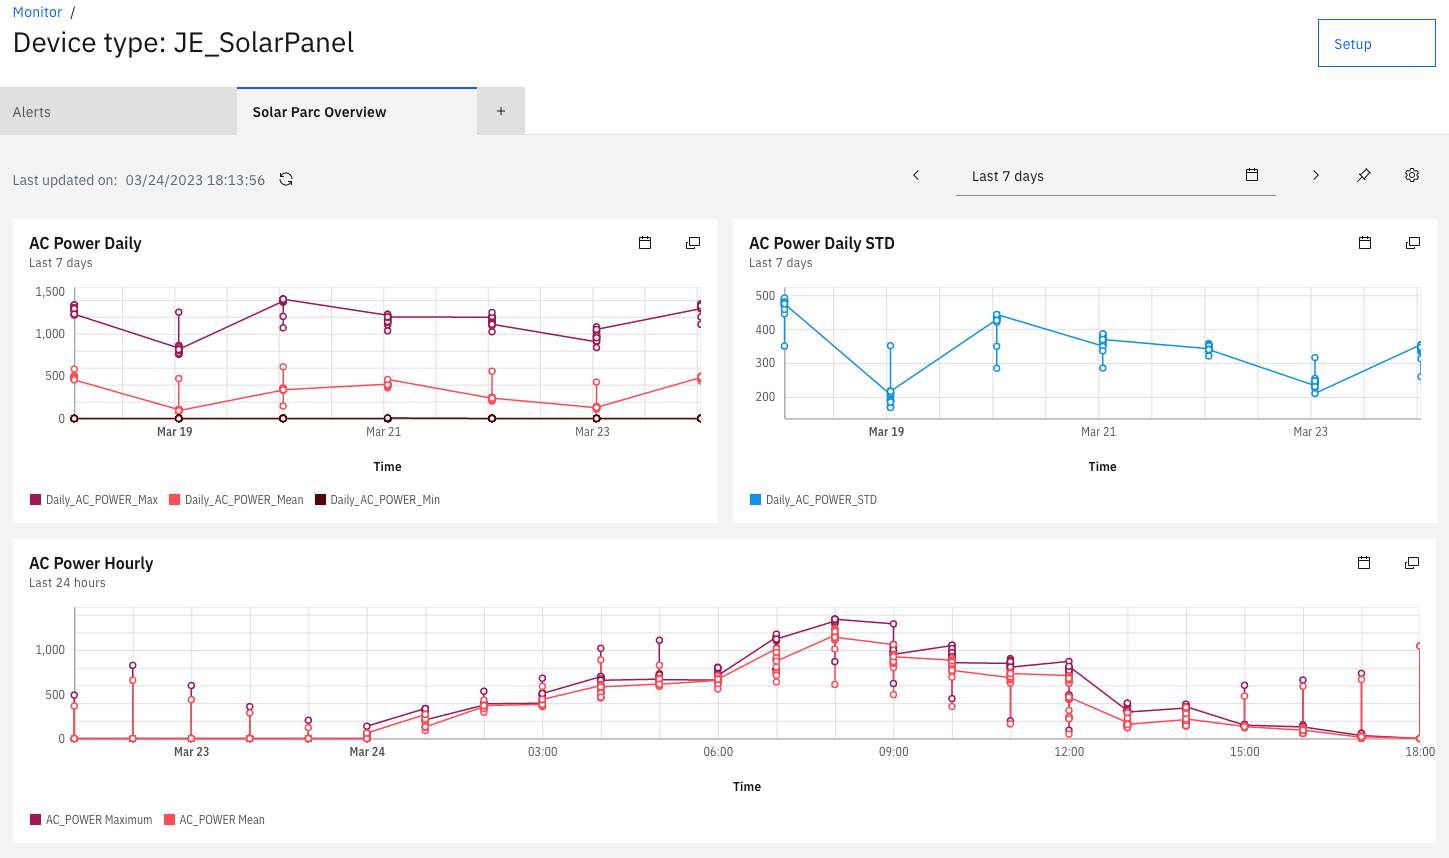
Task: Click 1,500 axis label on AC Power Daily
Action: [x=50, y=292]
